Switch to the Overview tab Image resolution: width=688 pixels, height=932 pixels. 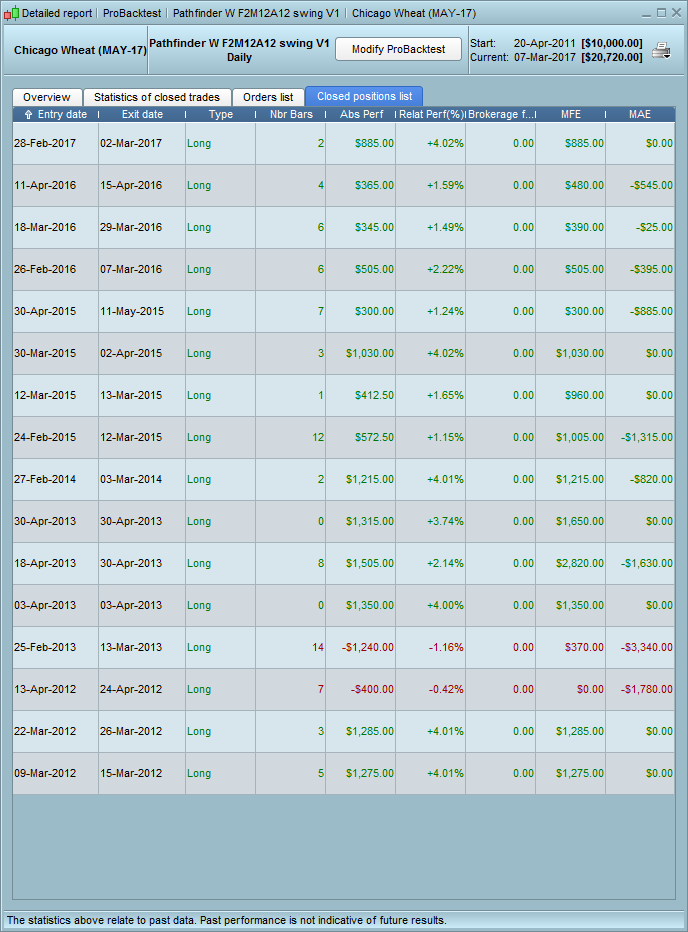[47, 97]
